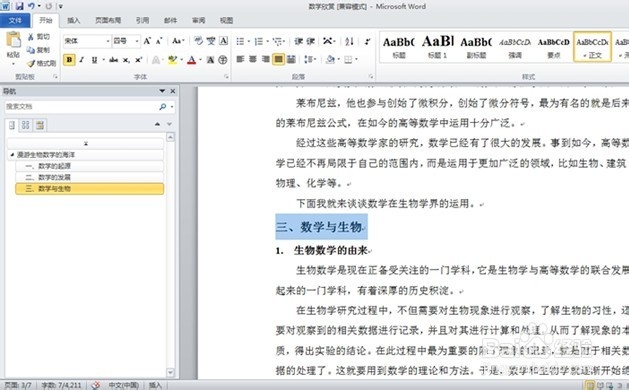Click the search magnifier in navigation pane

(162, 106)
